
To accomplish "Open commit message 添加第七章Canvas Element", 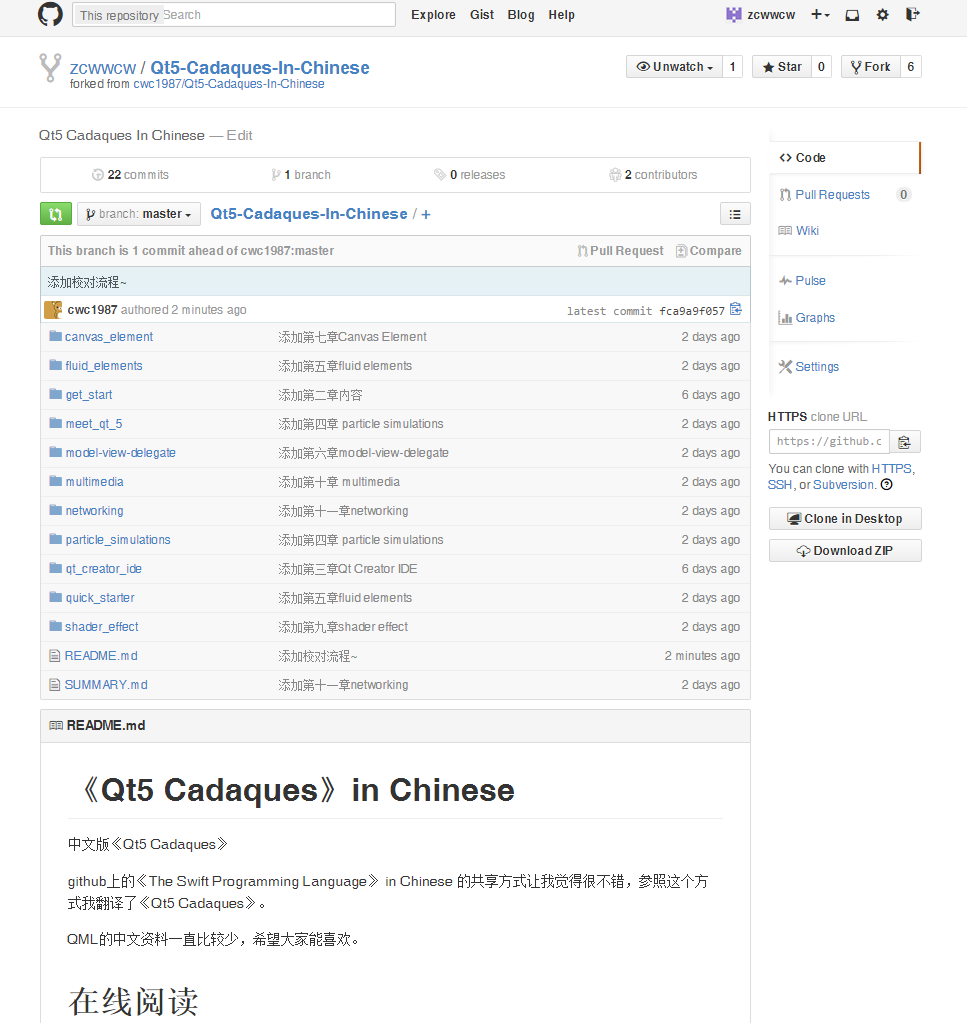I will pos(352,337).
